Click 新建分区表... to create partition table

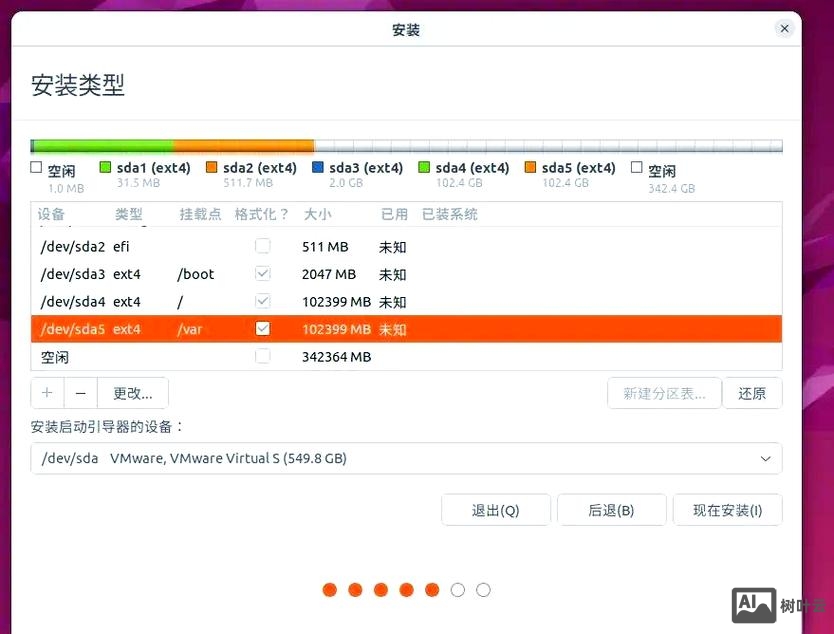click(664, 392)
